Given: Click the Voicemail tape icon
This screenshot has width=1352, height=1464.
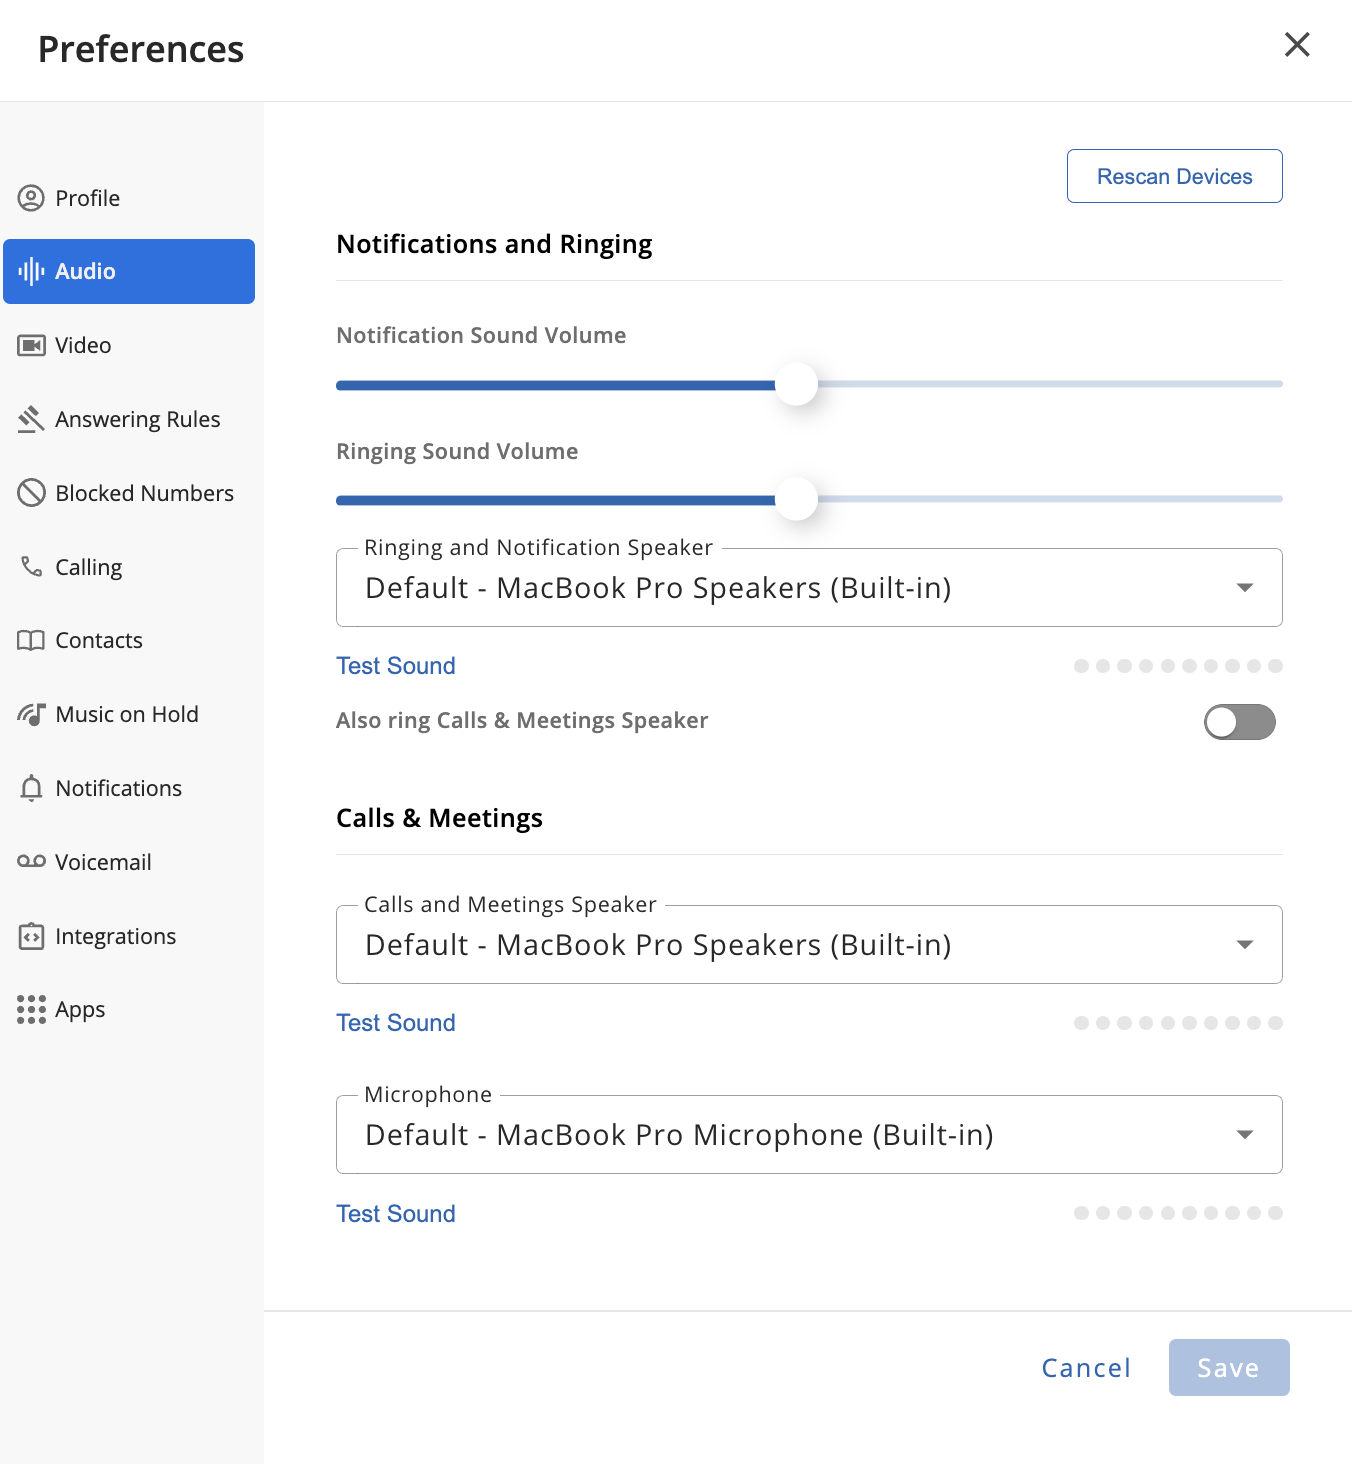Looking at the screenshot, I should pos(31,862).
